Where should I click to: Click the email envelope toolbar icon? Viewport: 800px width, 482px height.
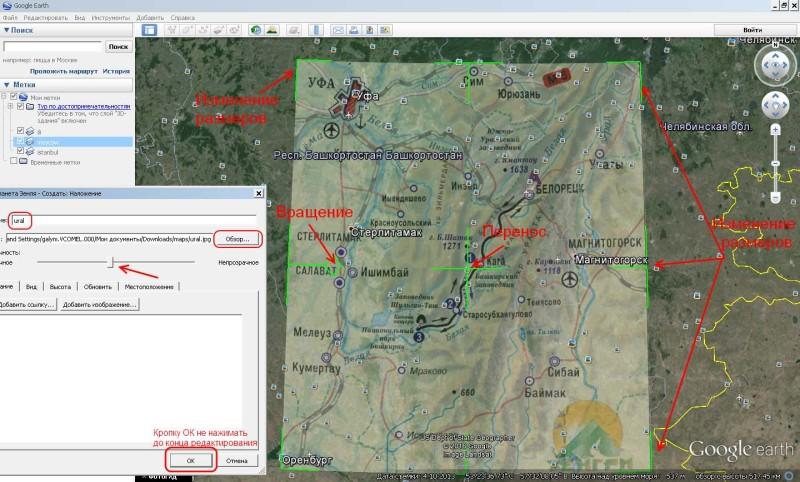[338, 30]
